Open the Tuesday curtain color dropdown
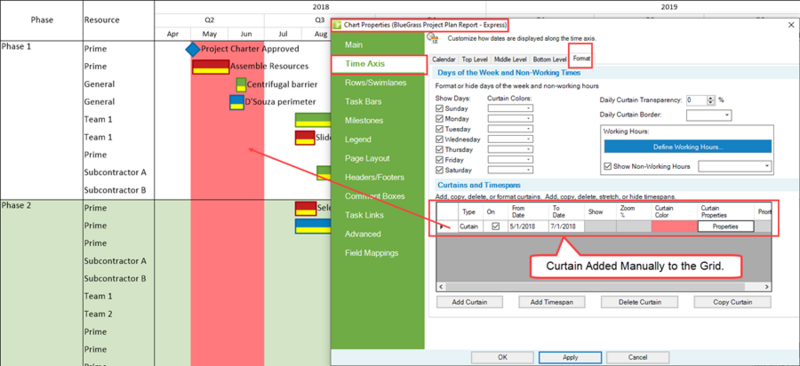 tap(511, 129)
